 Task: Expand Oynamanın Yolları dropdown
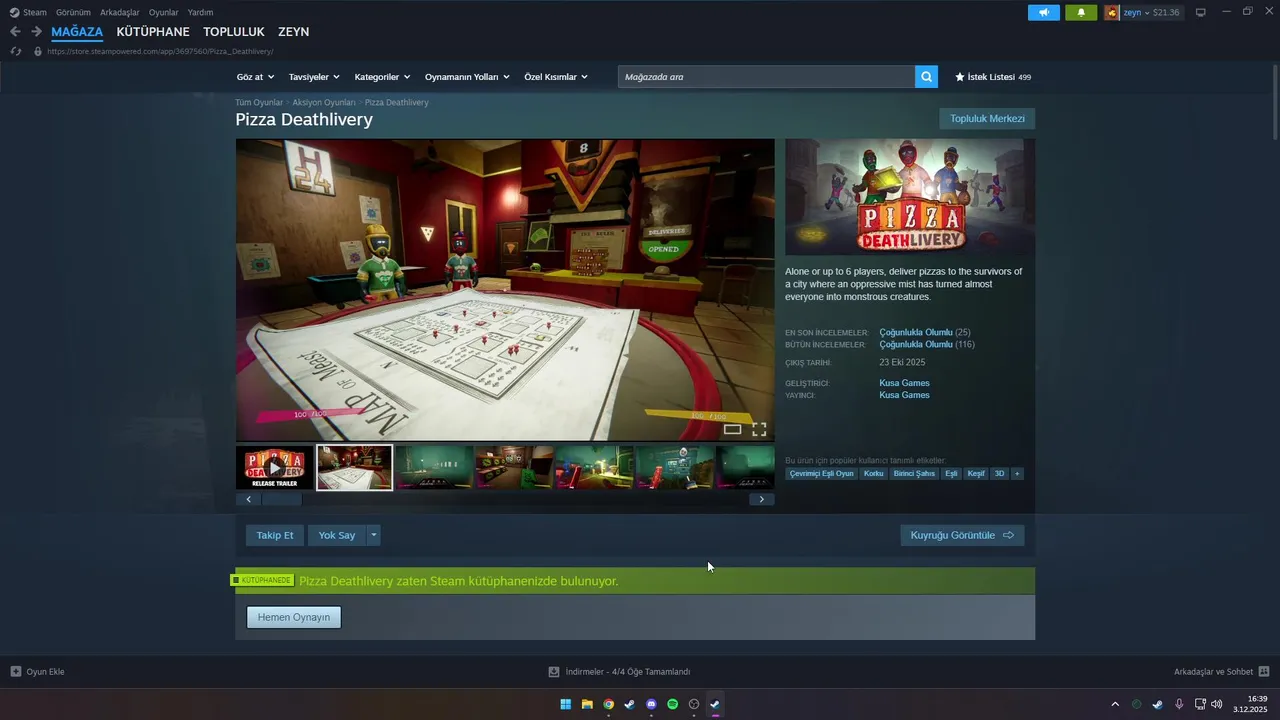pyautogui.click(x=467, y=77)
